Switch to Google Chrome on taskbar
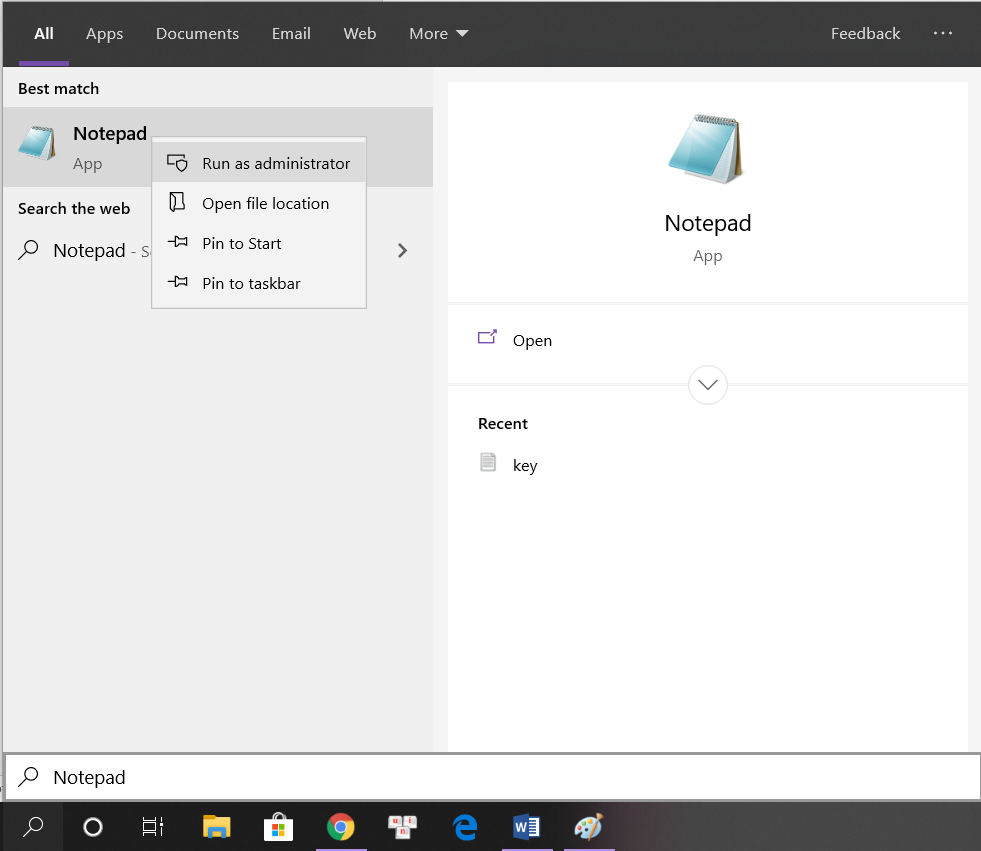981x851 pixels. pos(341,827)
